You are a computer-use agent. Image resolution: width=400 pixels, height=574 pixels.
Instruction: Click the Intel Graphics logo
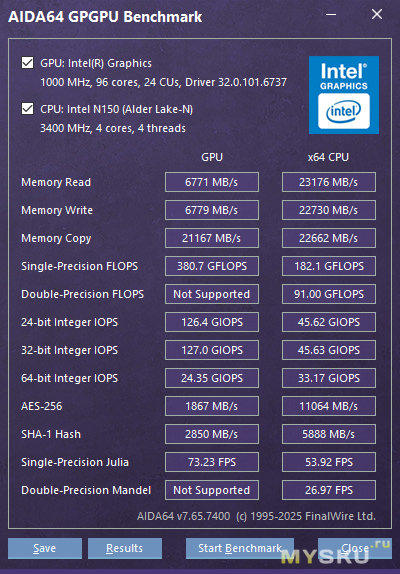pos(344,95)
